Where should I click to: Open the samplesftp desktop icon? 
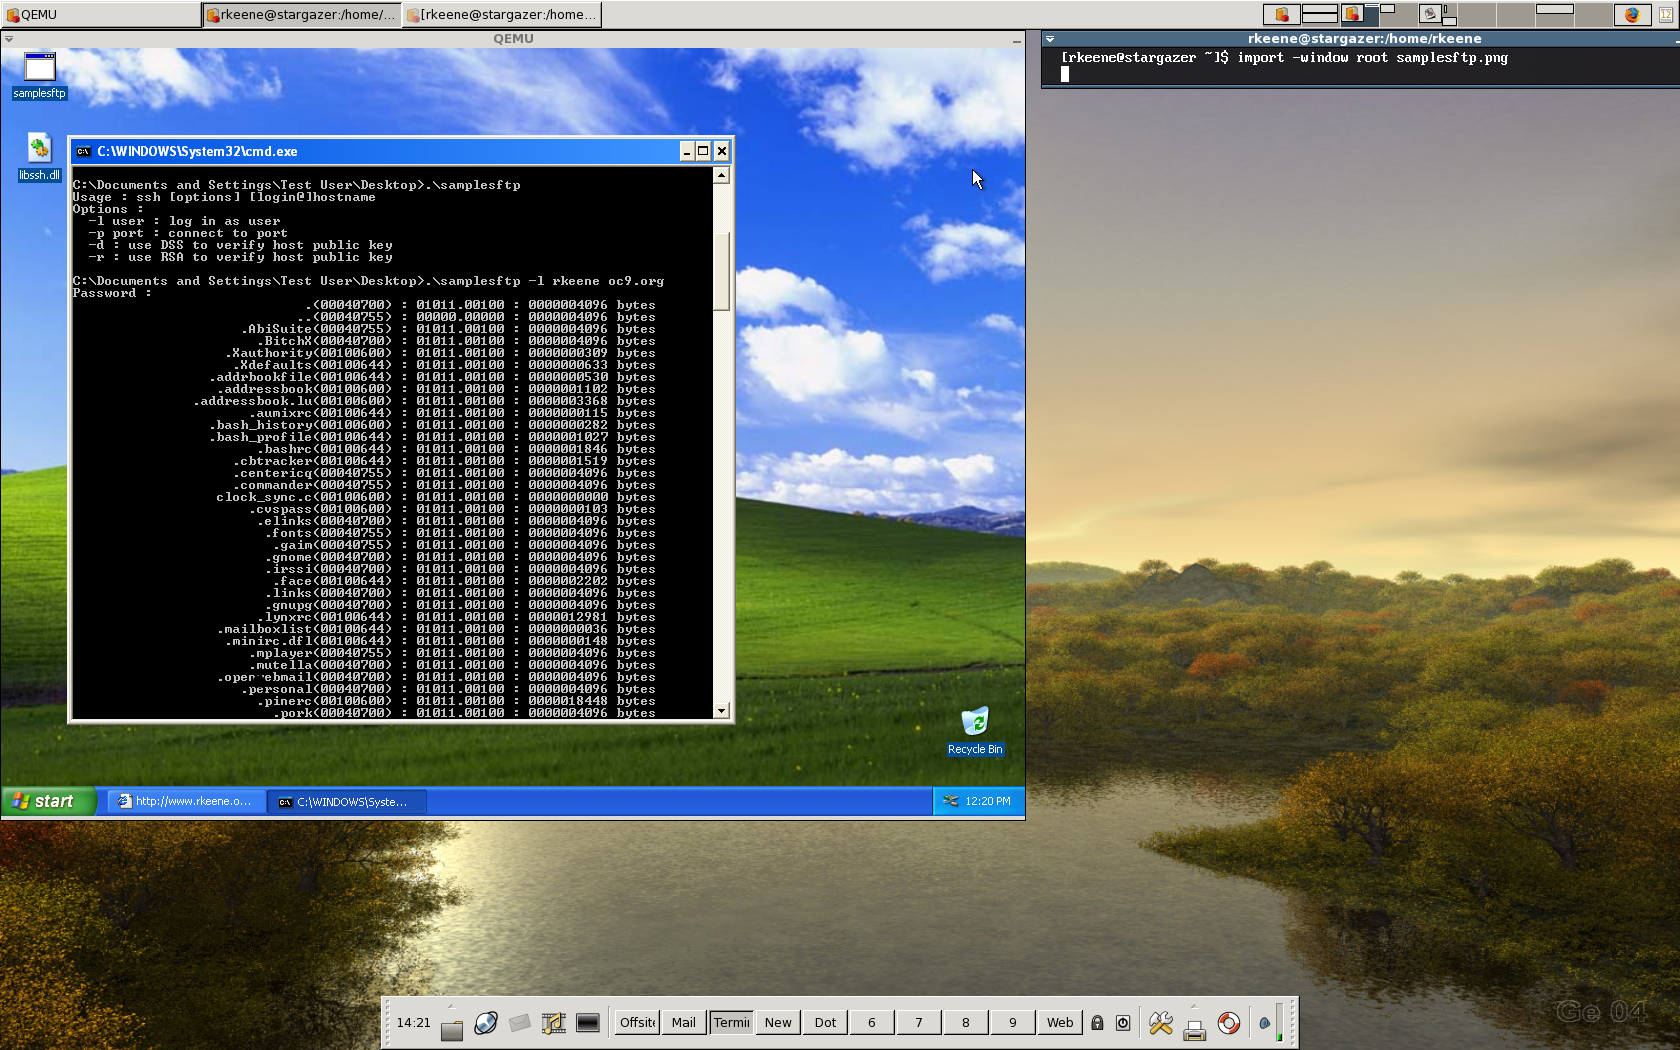click(x=39, y=68)
